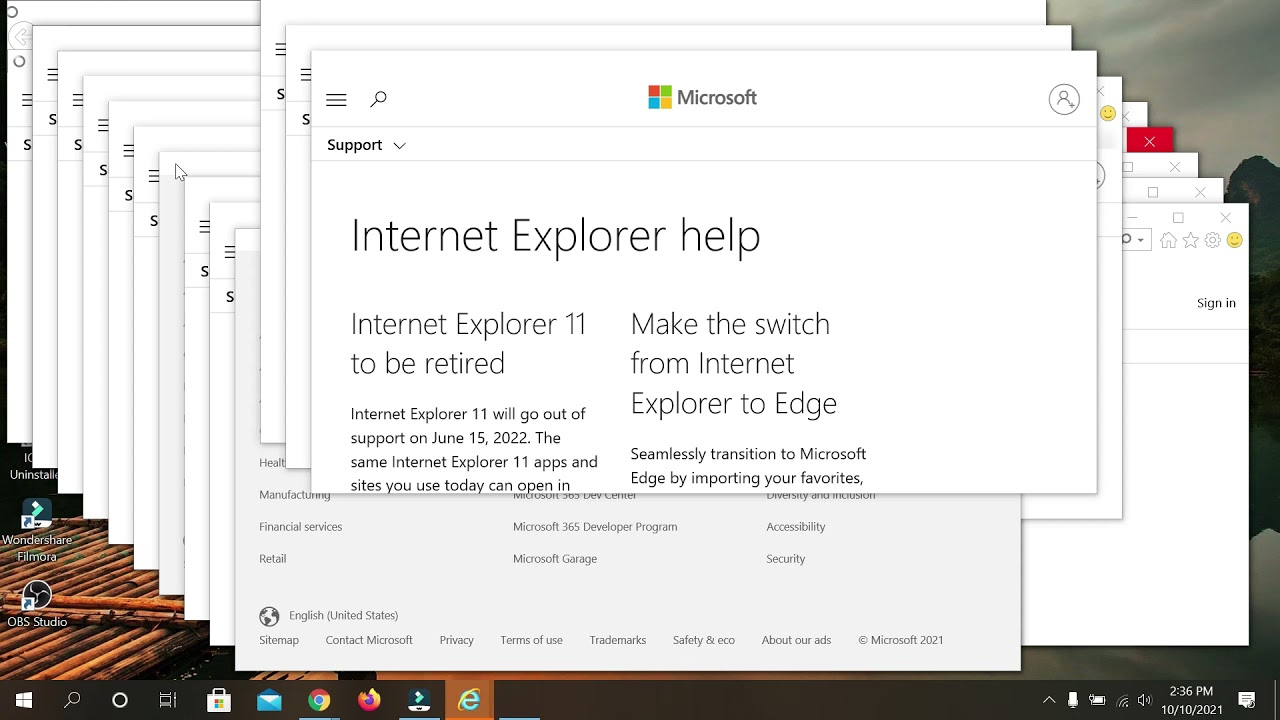1280x720 pixels.
Task: Open the 'Sitemap' footer link
Action: click(x=279, y=640)
